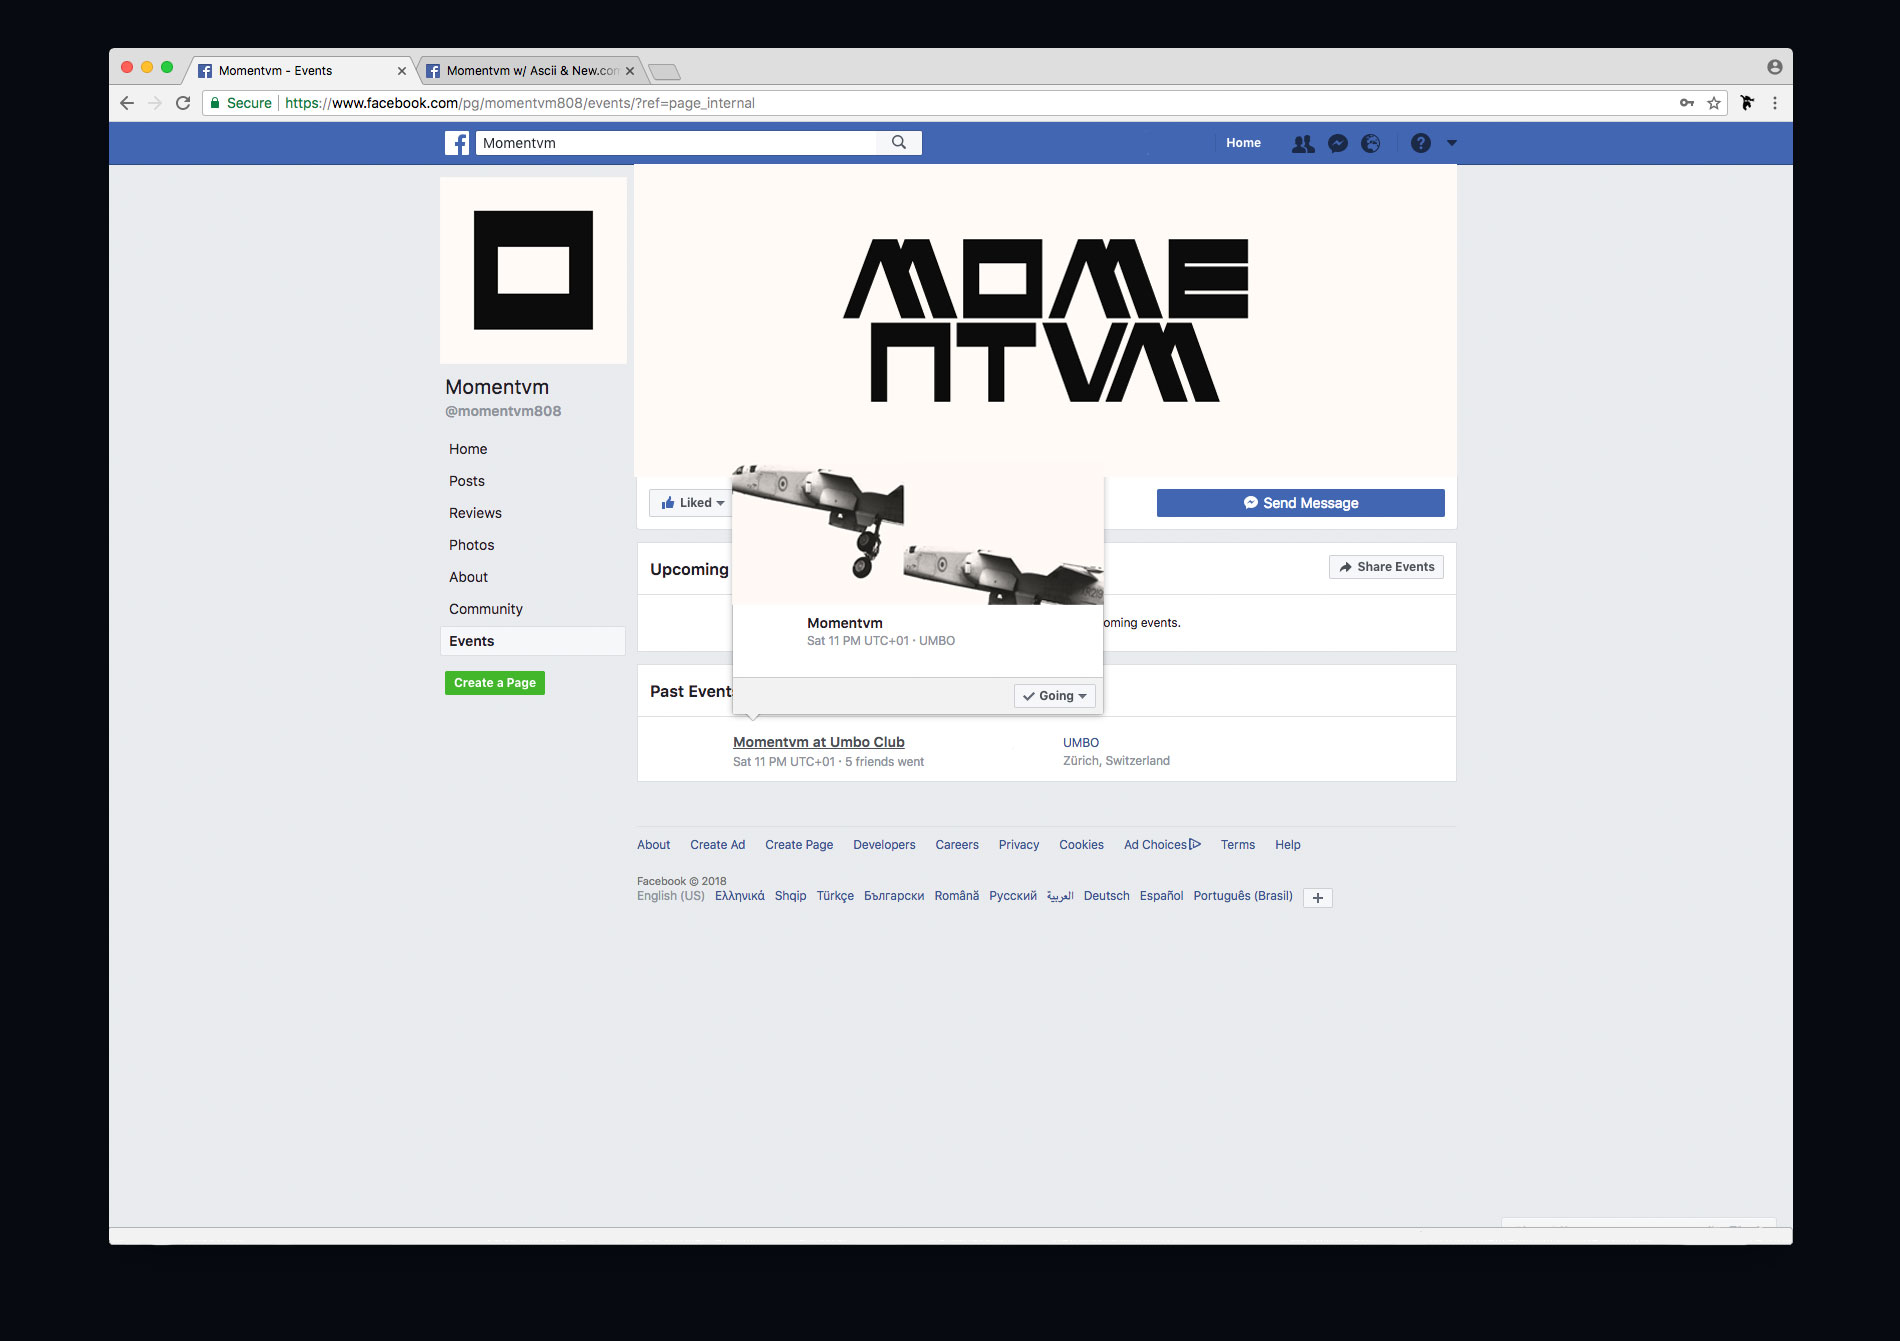The height and width of the screenshot is (1341, 1900).
Task: Switch to the Momentvm w/ Ascii tab
Action: [x=530, y=71]
